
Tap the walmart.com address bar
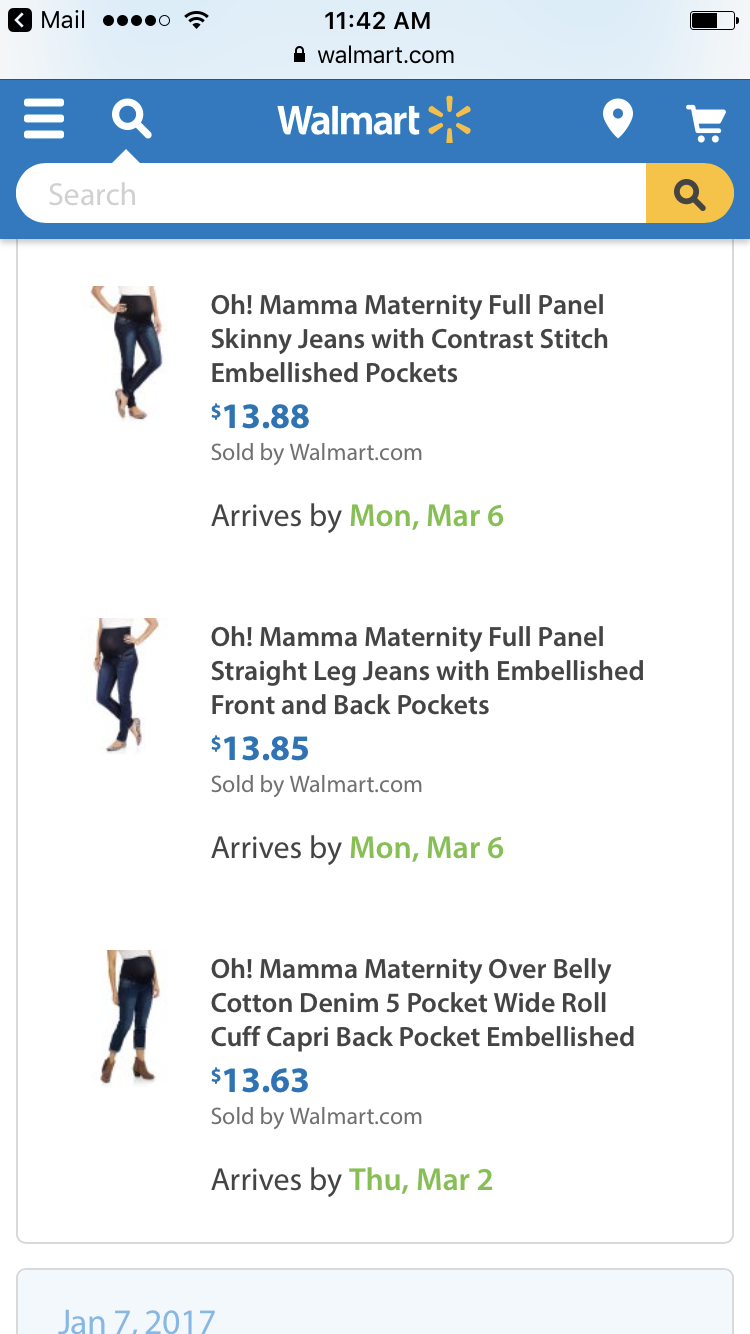point(375,55)
